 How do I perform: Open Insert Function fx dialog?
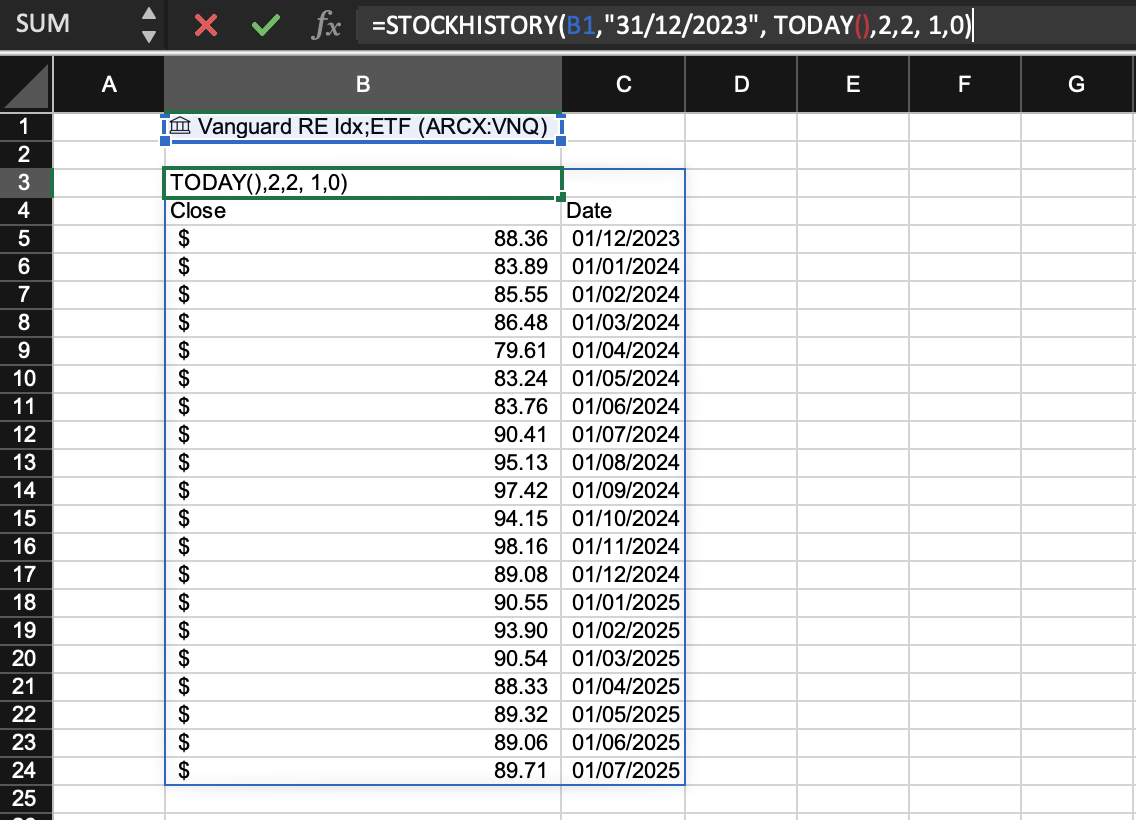tap(326, 25)
